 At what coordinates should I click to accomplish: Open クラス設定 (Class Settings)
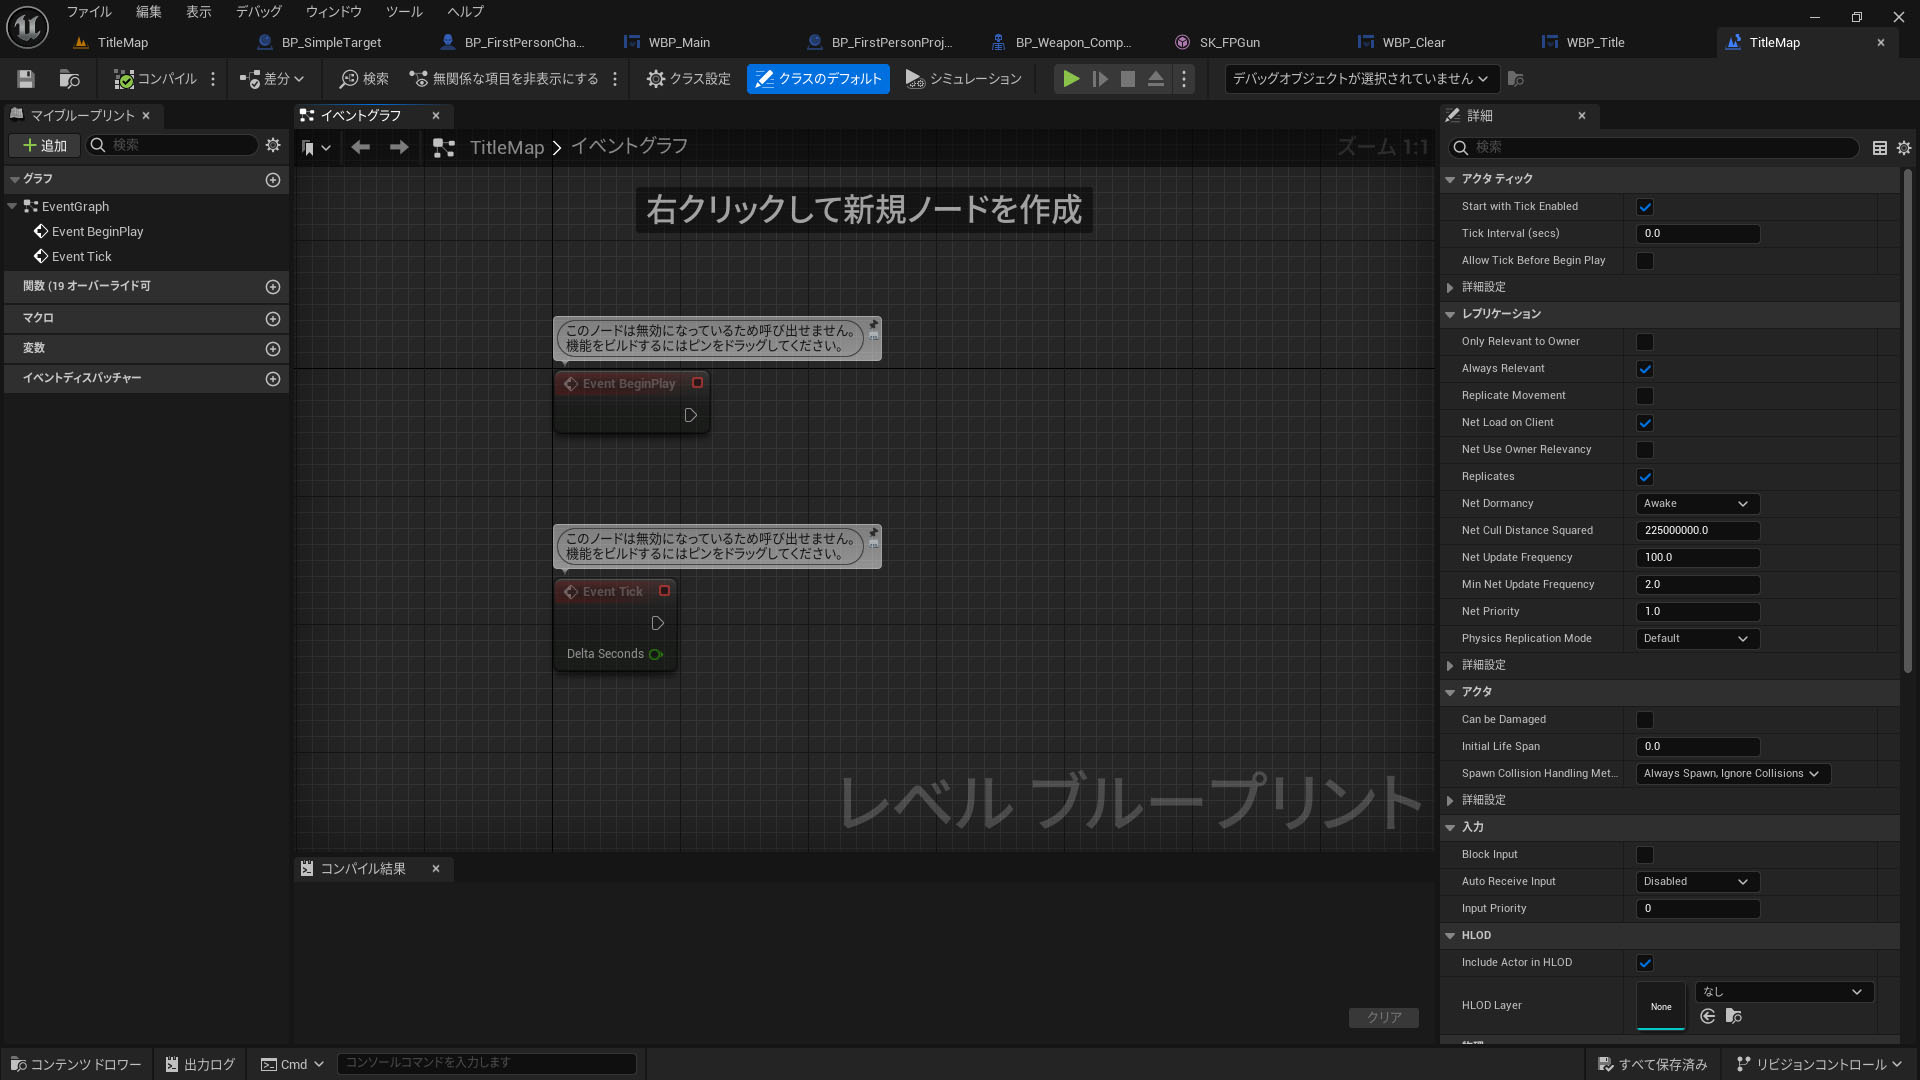point(688,79)
